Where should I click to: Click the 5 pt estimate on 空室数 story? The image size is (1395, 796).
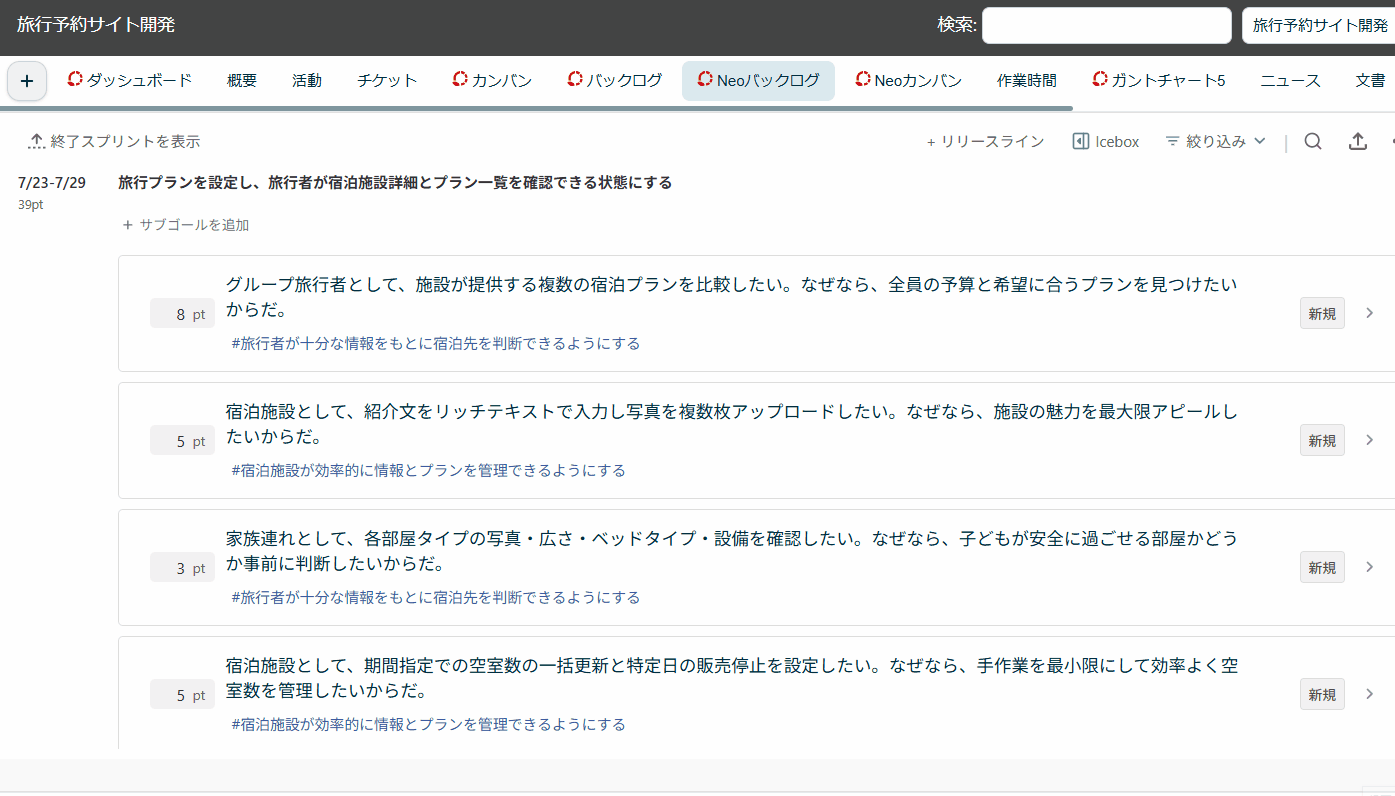coord(182,695)
